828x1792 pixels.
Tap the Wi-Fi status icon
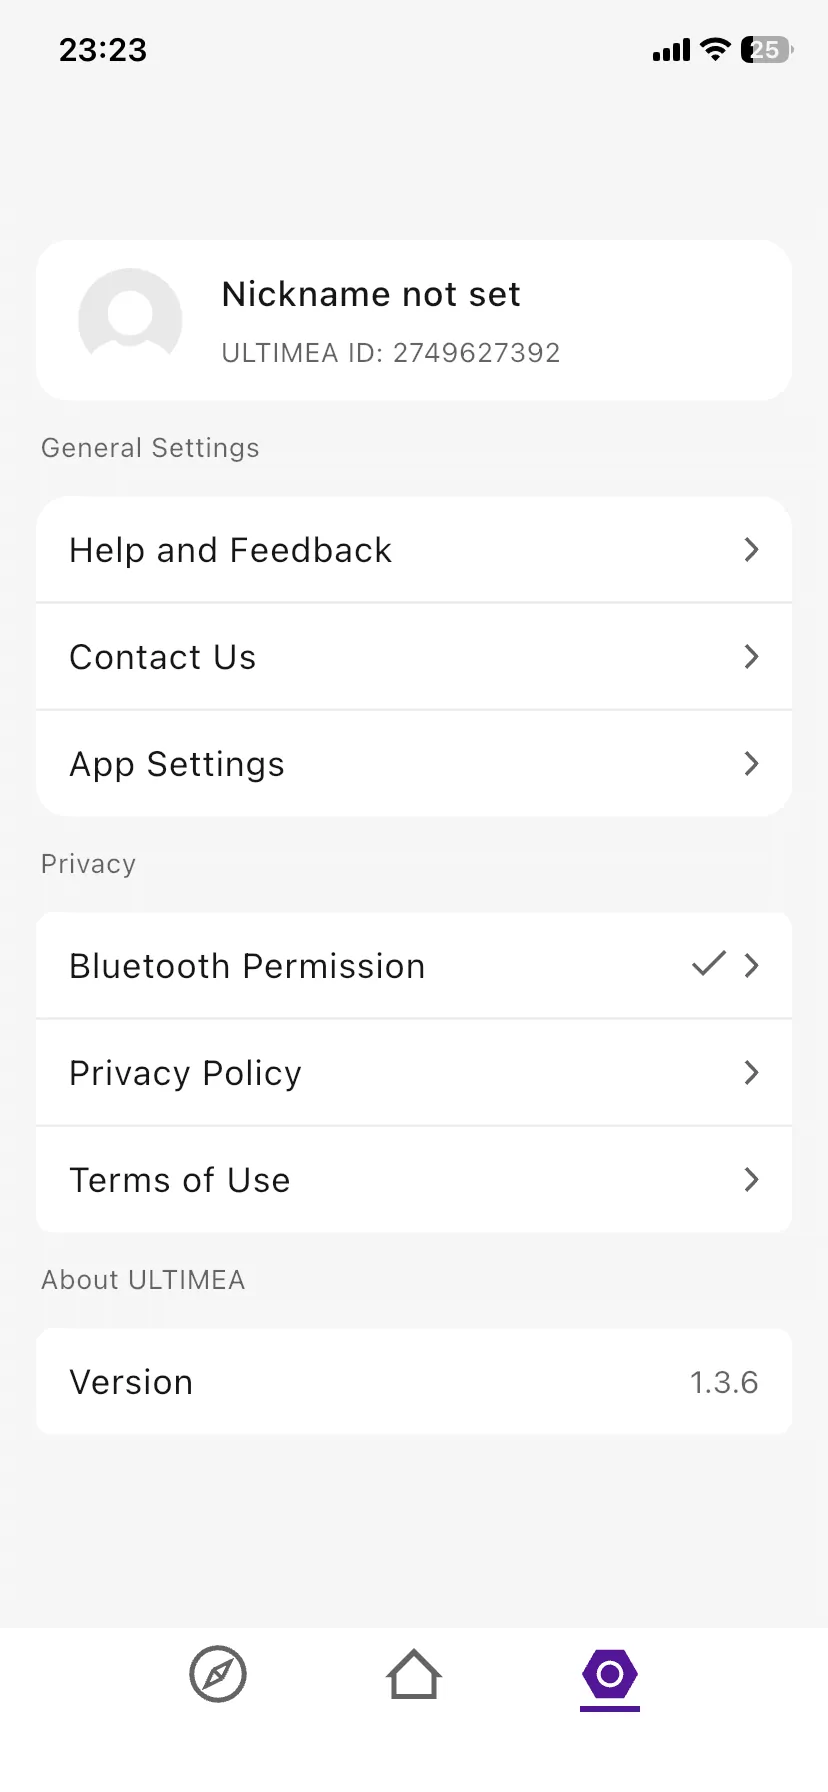click(x=715, y=49)
